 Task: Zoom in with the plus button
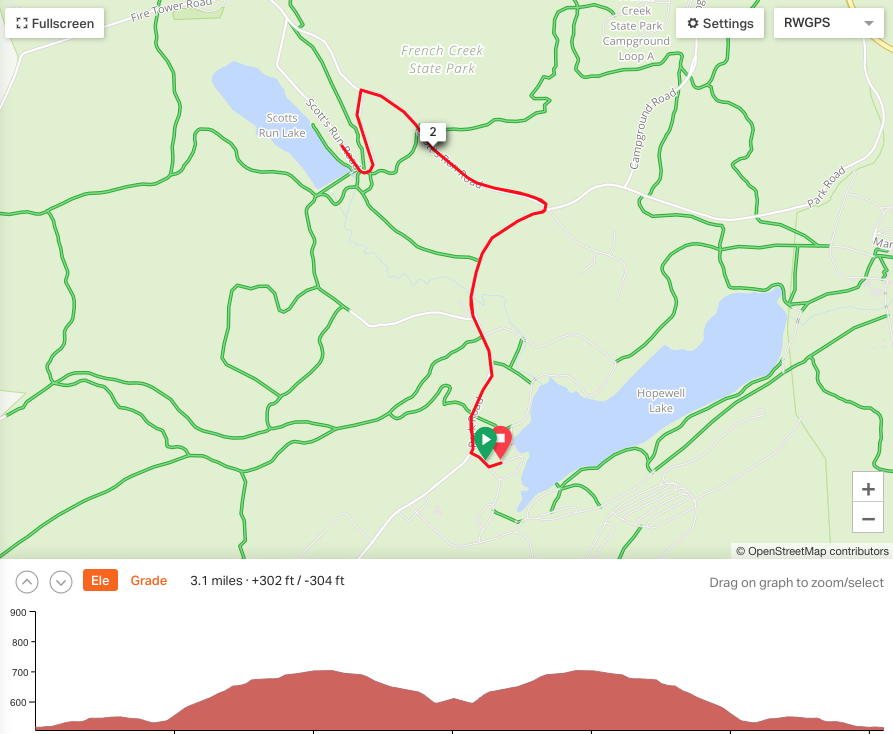pyautogui.click(x=868, y=489)
